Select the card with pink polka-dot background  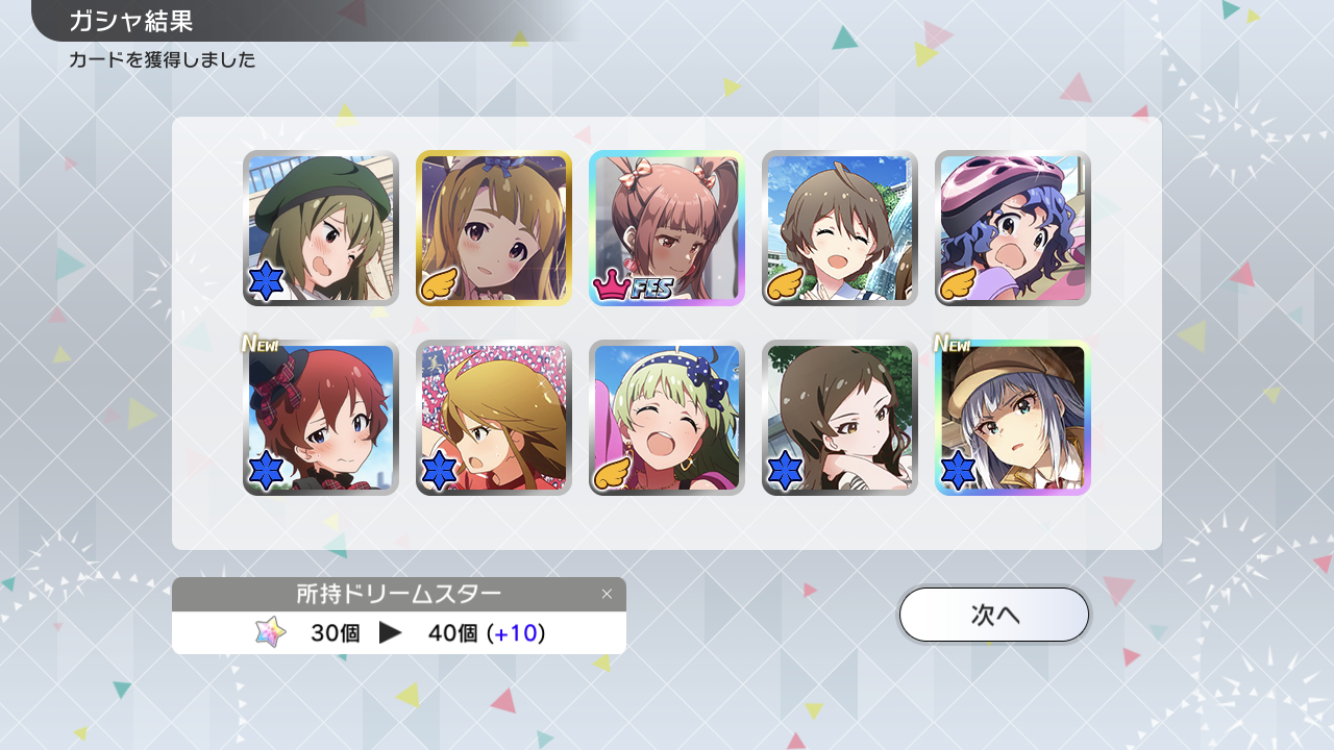tap(494, 418)
